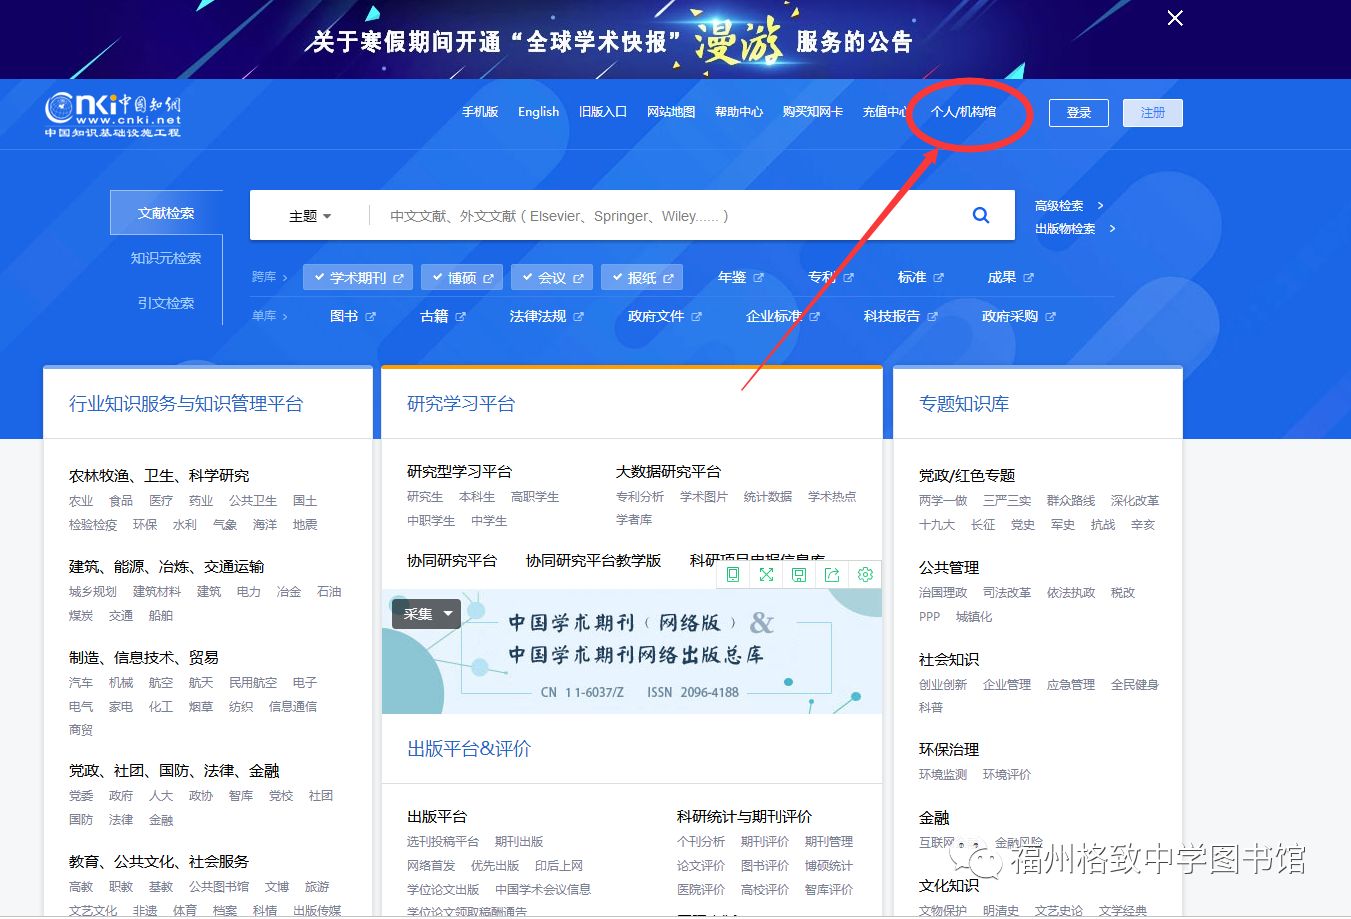This screenshot has height=919, width=1351.
Task: Open the external link icon next to 政府文件
Action: coord(696,316)
